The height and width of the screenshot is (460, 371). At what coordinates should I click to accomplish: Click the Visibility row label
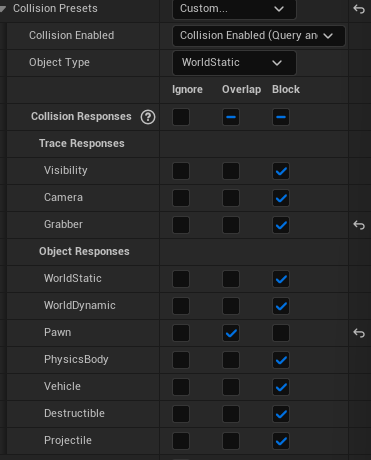66,171
